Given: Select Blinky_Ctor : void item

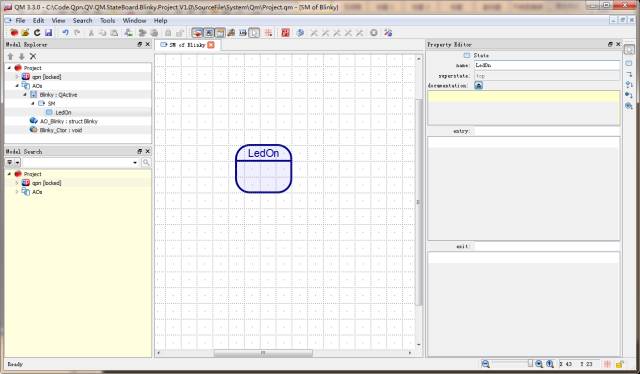Looking at the screenshot, I should [60, 130].
